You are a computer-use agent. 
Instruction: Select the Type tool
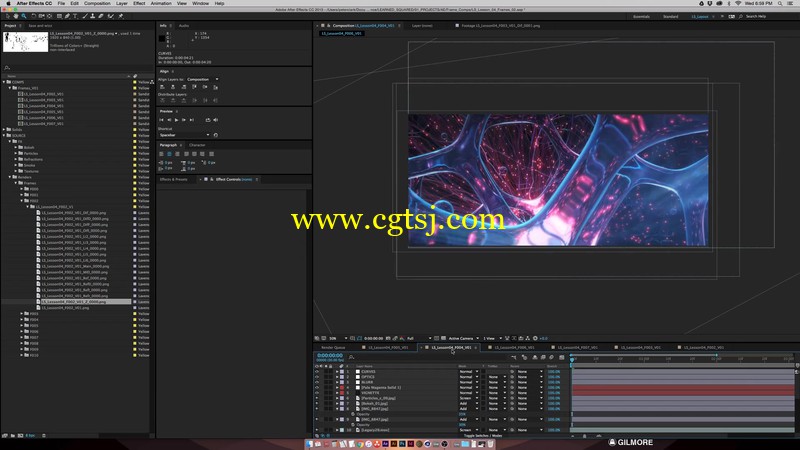tap(75, 16)
